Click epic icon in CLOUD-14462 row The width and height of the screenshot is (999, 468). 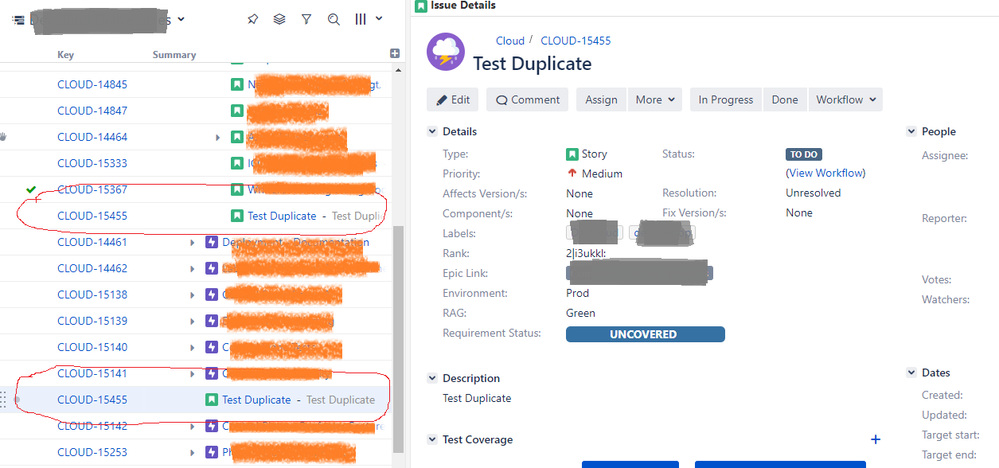(x=212, y=268)
